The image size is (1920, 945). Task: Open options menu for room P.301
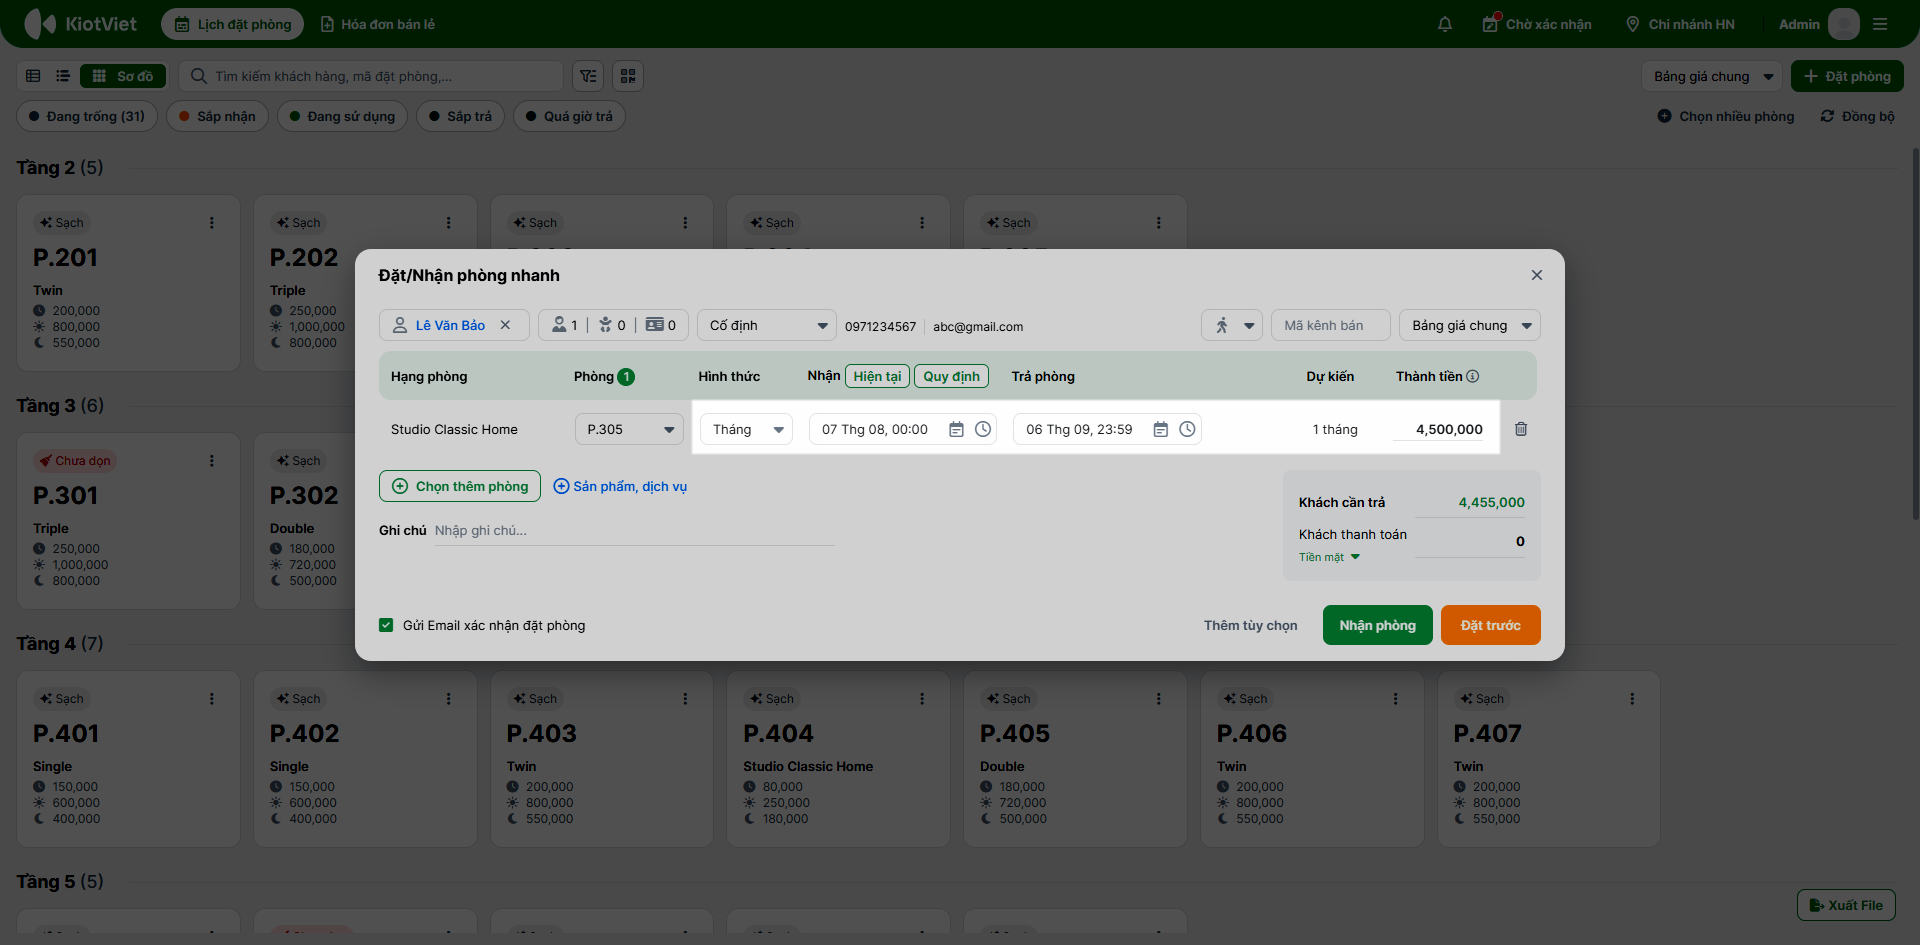211,461
